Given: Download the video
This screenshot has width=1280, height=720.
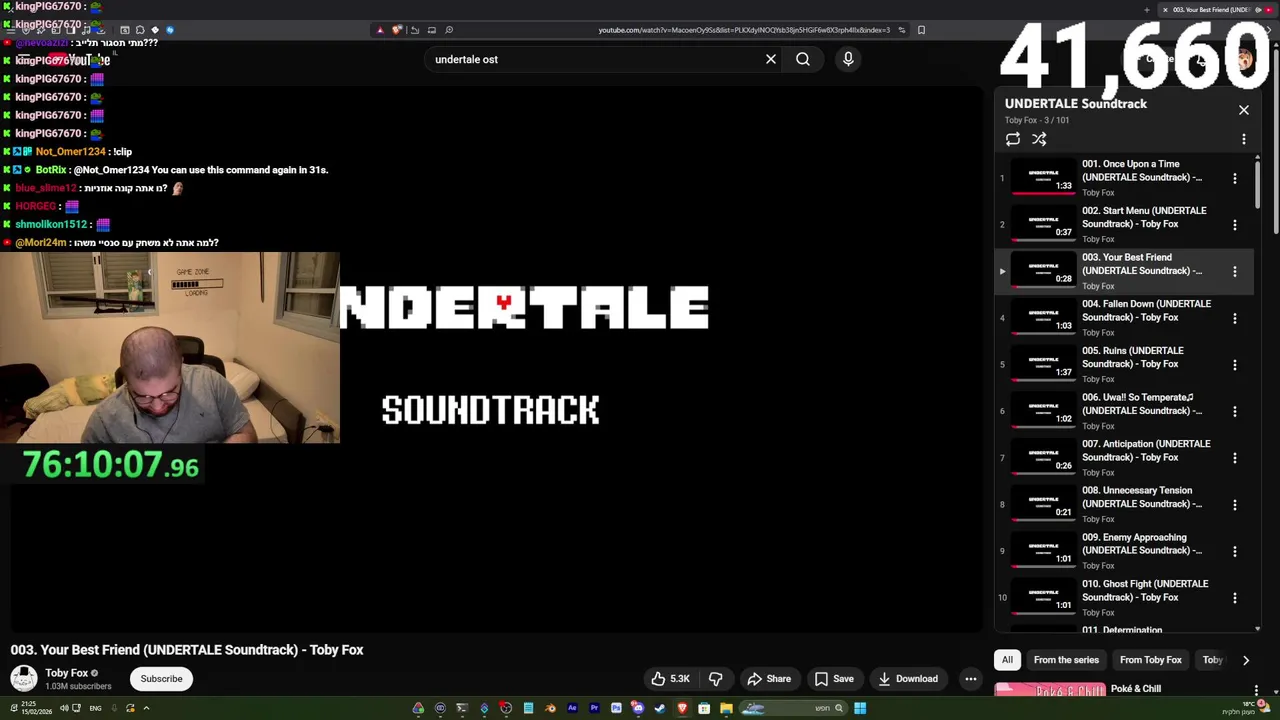Looking at the screenshot, I should pos(908,679).
